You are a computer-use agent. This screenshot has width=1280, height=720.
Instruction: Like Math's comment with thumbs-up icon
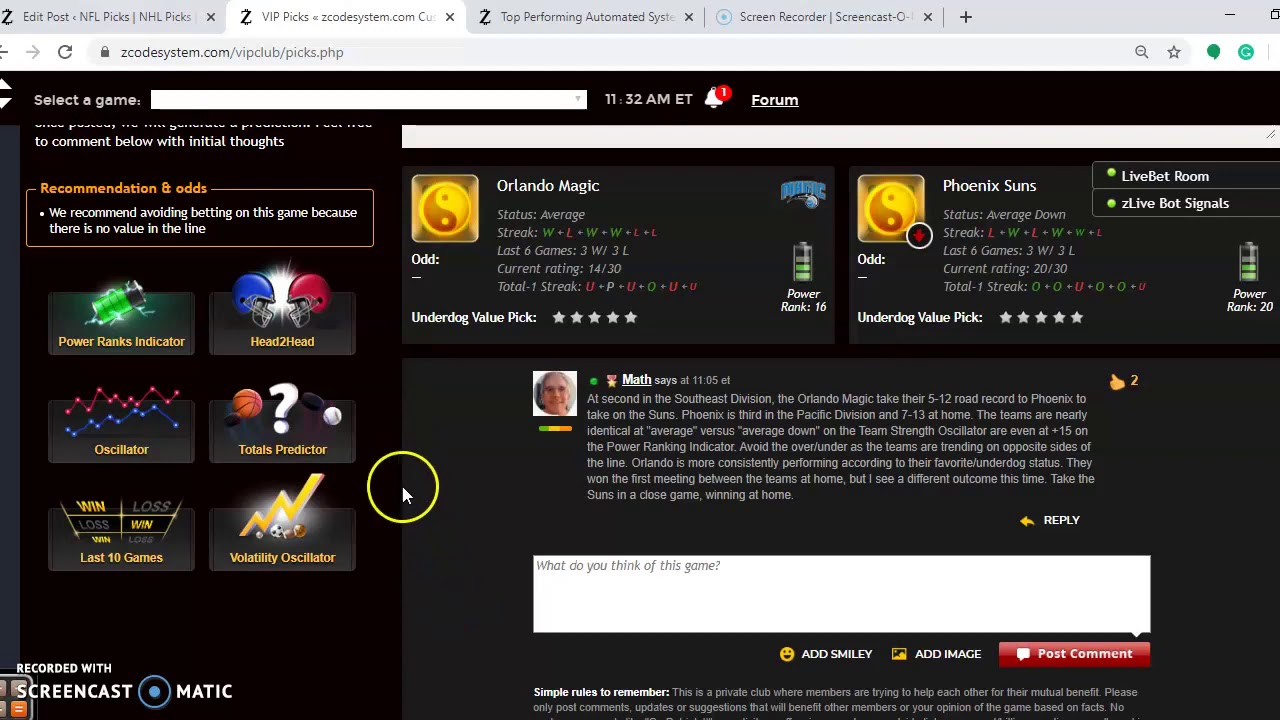1116,381
